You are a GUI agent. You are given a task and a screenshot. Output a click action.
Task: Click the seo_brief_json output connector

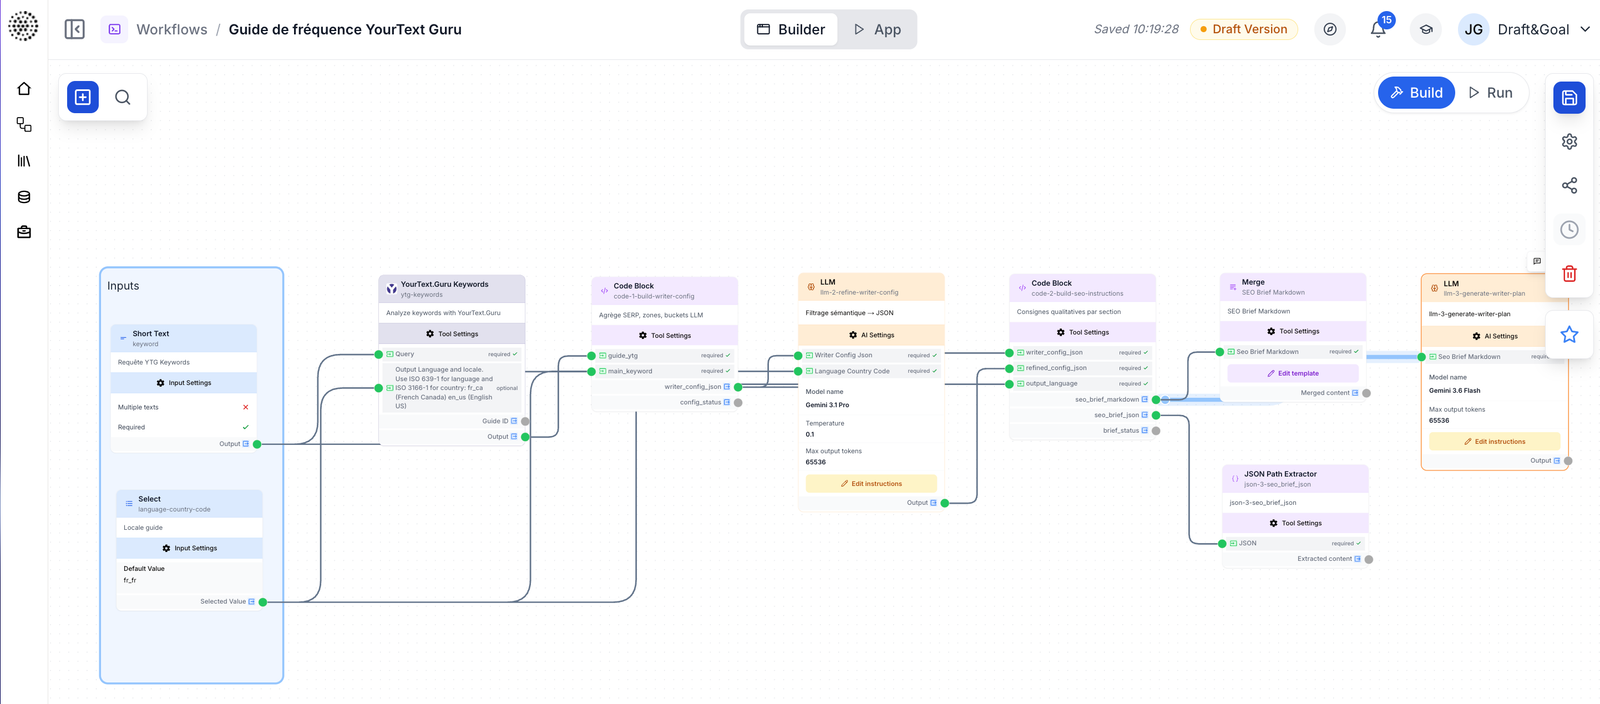(1156, 415)
